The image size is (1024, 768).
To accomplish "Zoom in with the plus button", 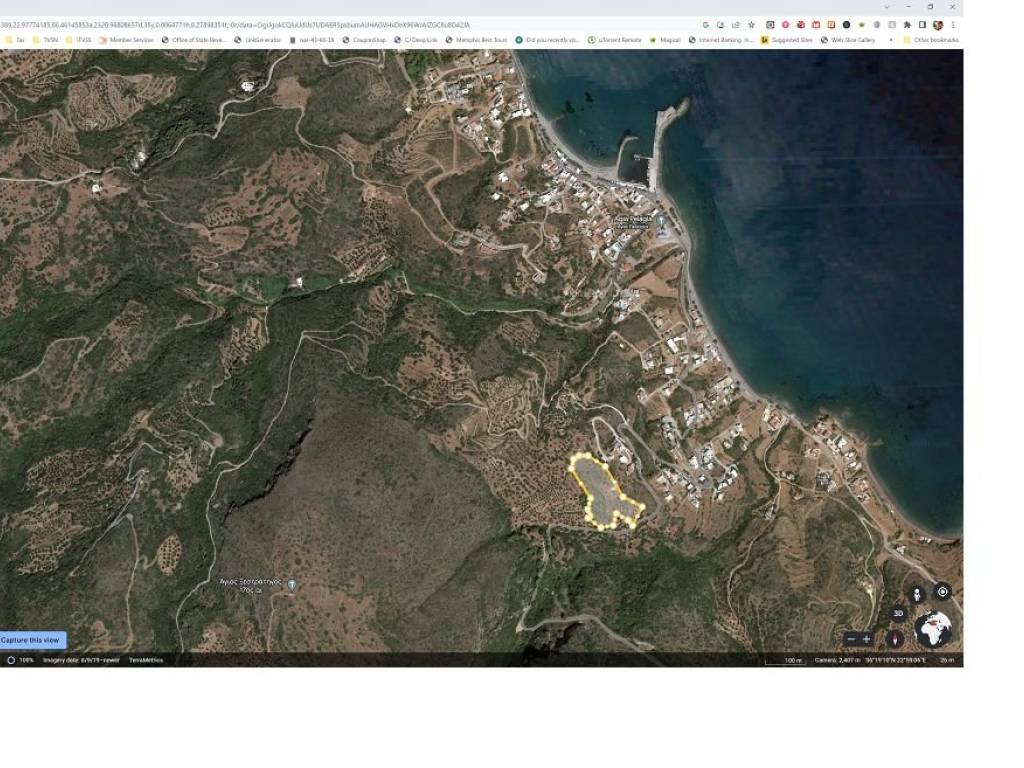I will click(867, 639).
